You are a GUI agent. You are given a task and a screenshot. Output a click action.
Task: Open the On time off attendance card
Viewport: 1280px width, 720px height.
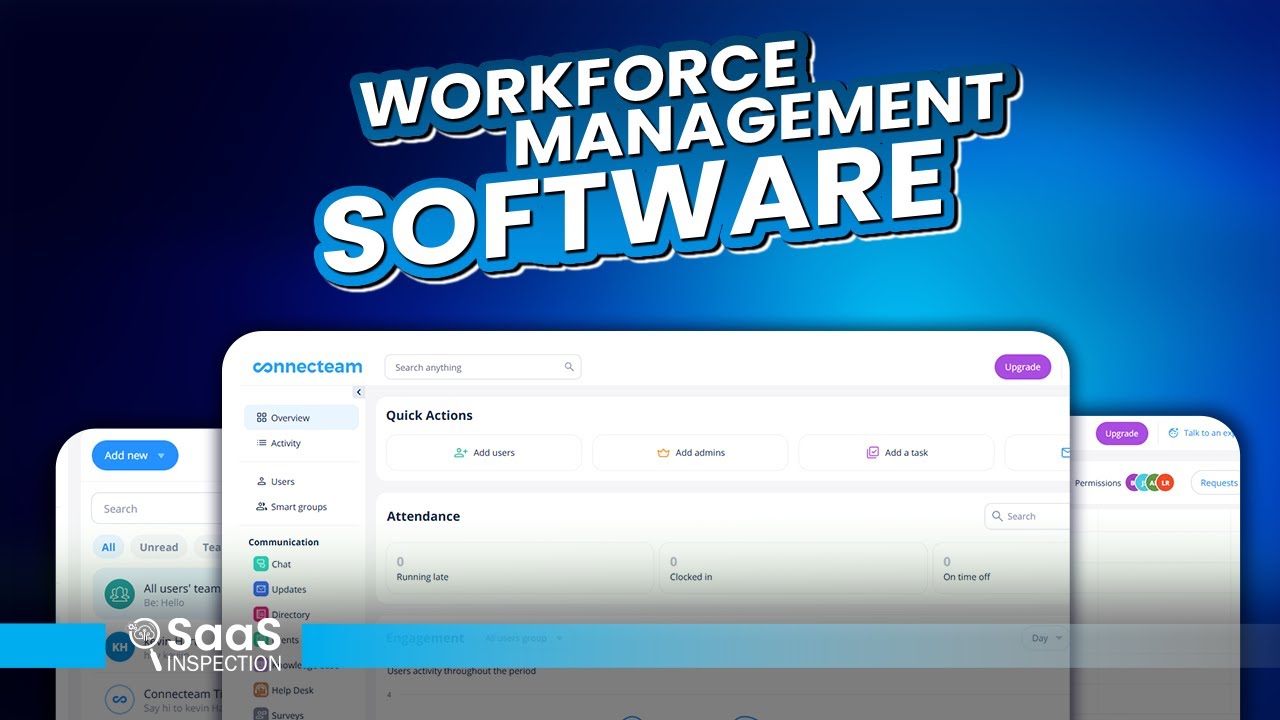pos(1001,569)
